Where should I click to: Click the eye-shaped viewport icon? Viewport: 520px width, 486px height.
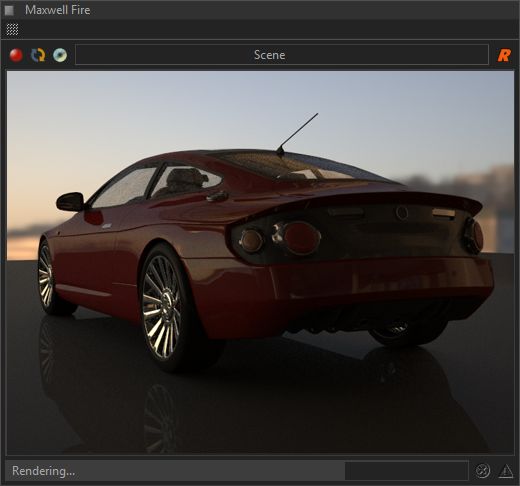point(60,55)
